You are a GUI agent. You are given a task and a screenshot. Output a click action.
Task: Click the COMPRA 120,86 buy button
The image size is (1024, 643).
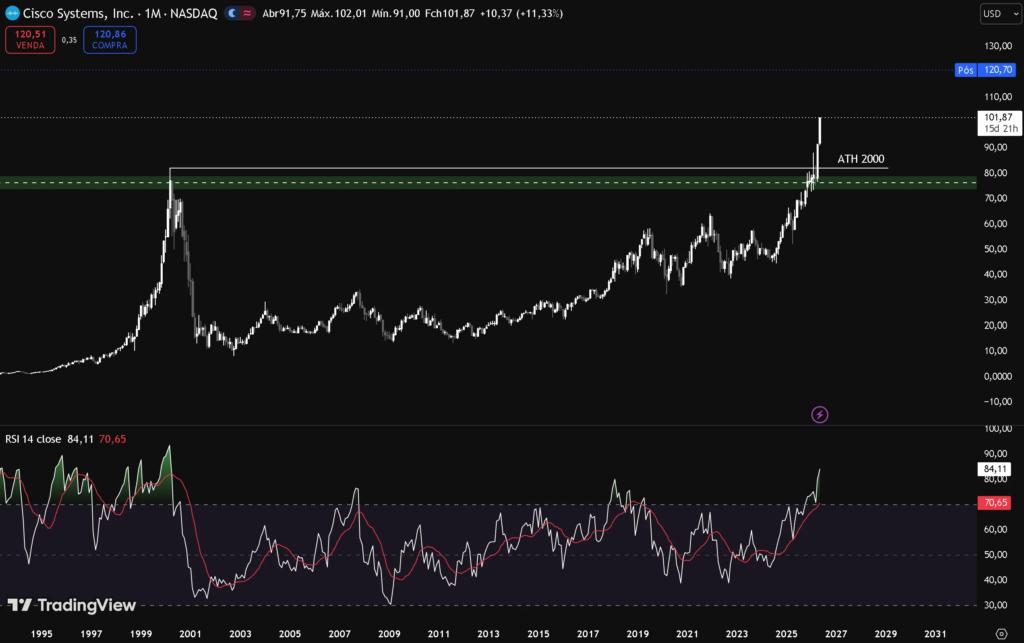(110, 40)
